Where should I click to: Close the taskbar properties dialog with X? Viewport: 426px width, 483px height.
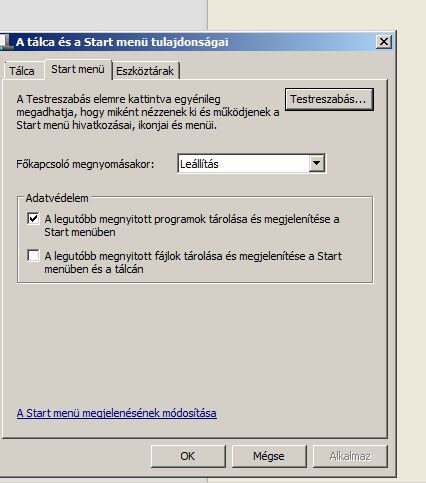384,42
